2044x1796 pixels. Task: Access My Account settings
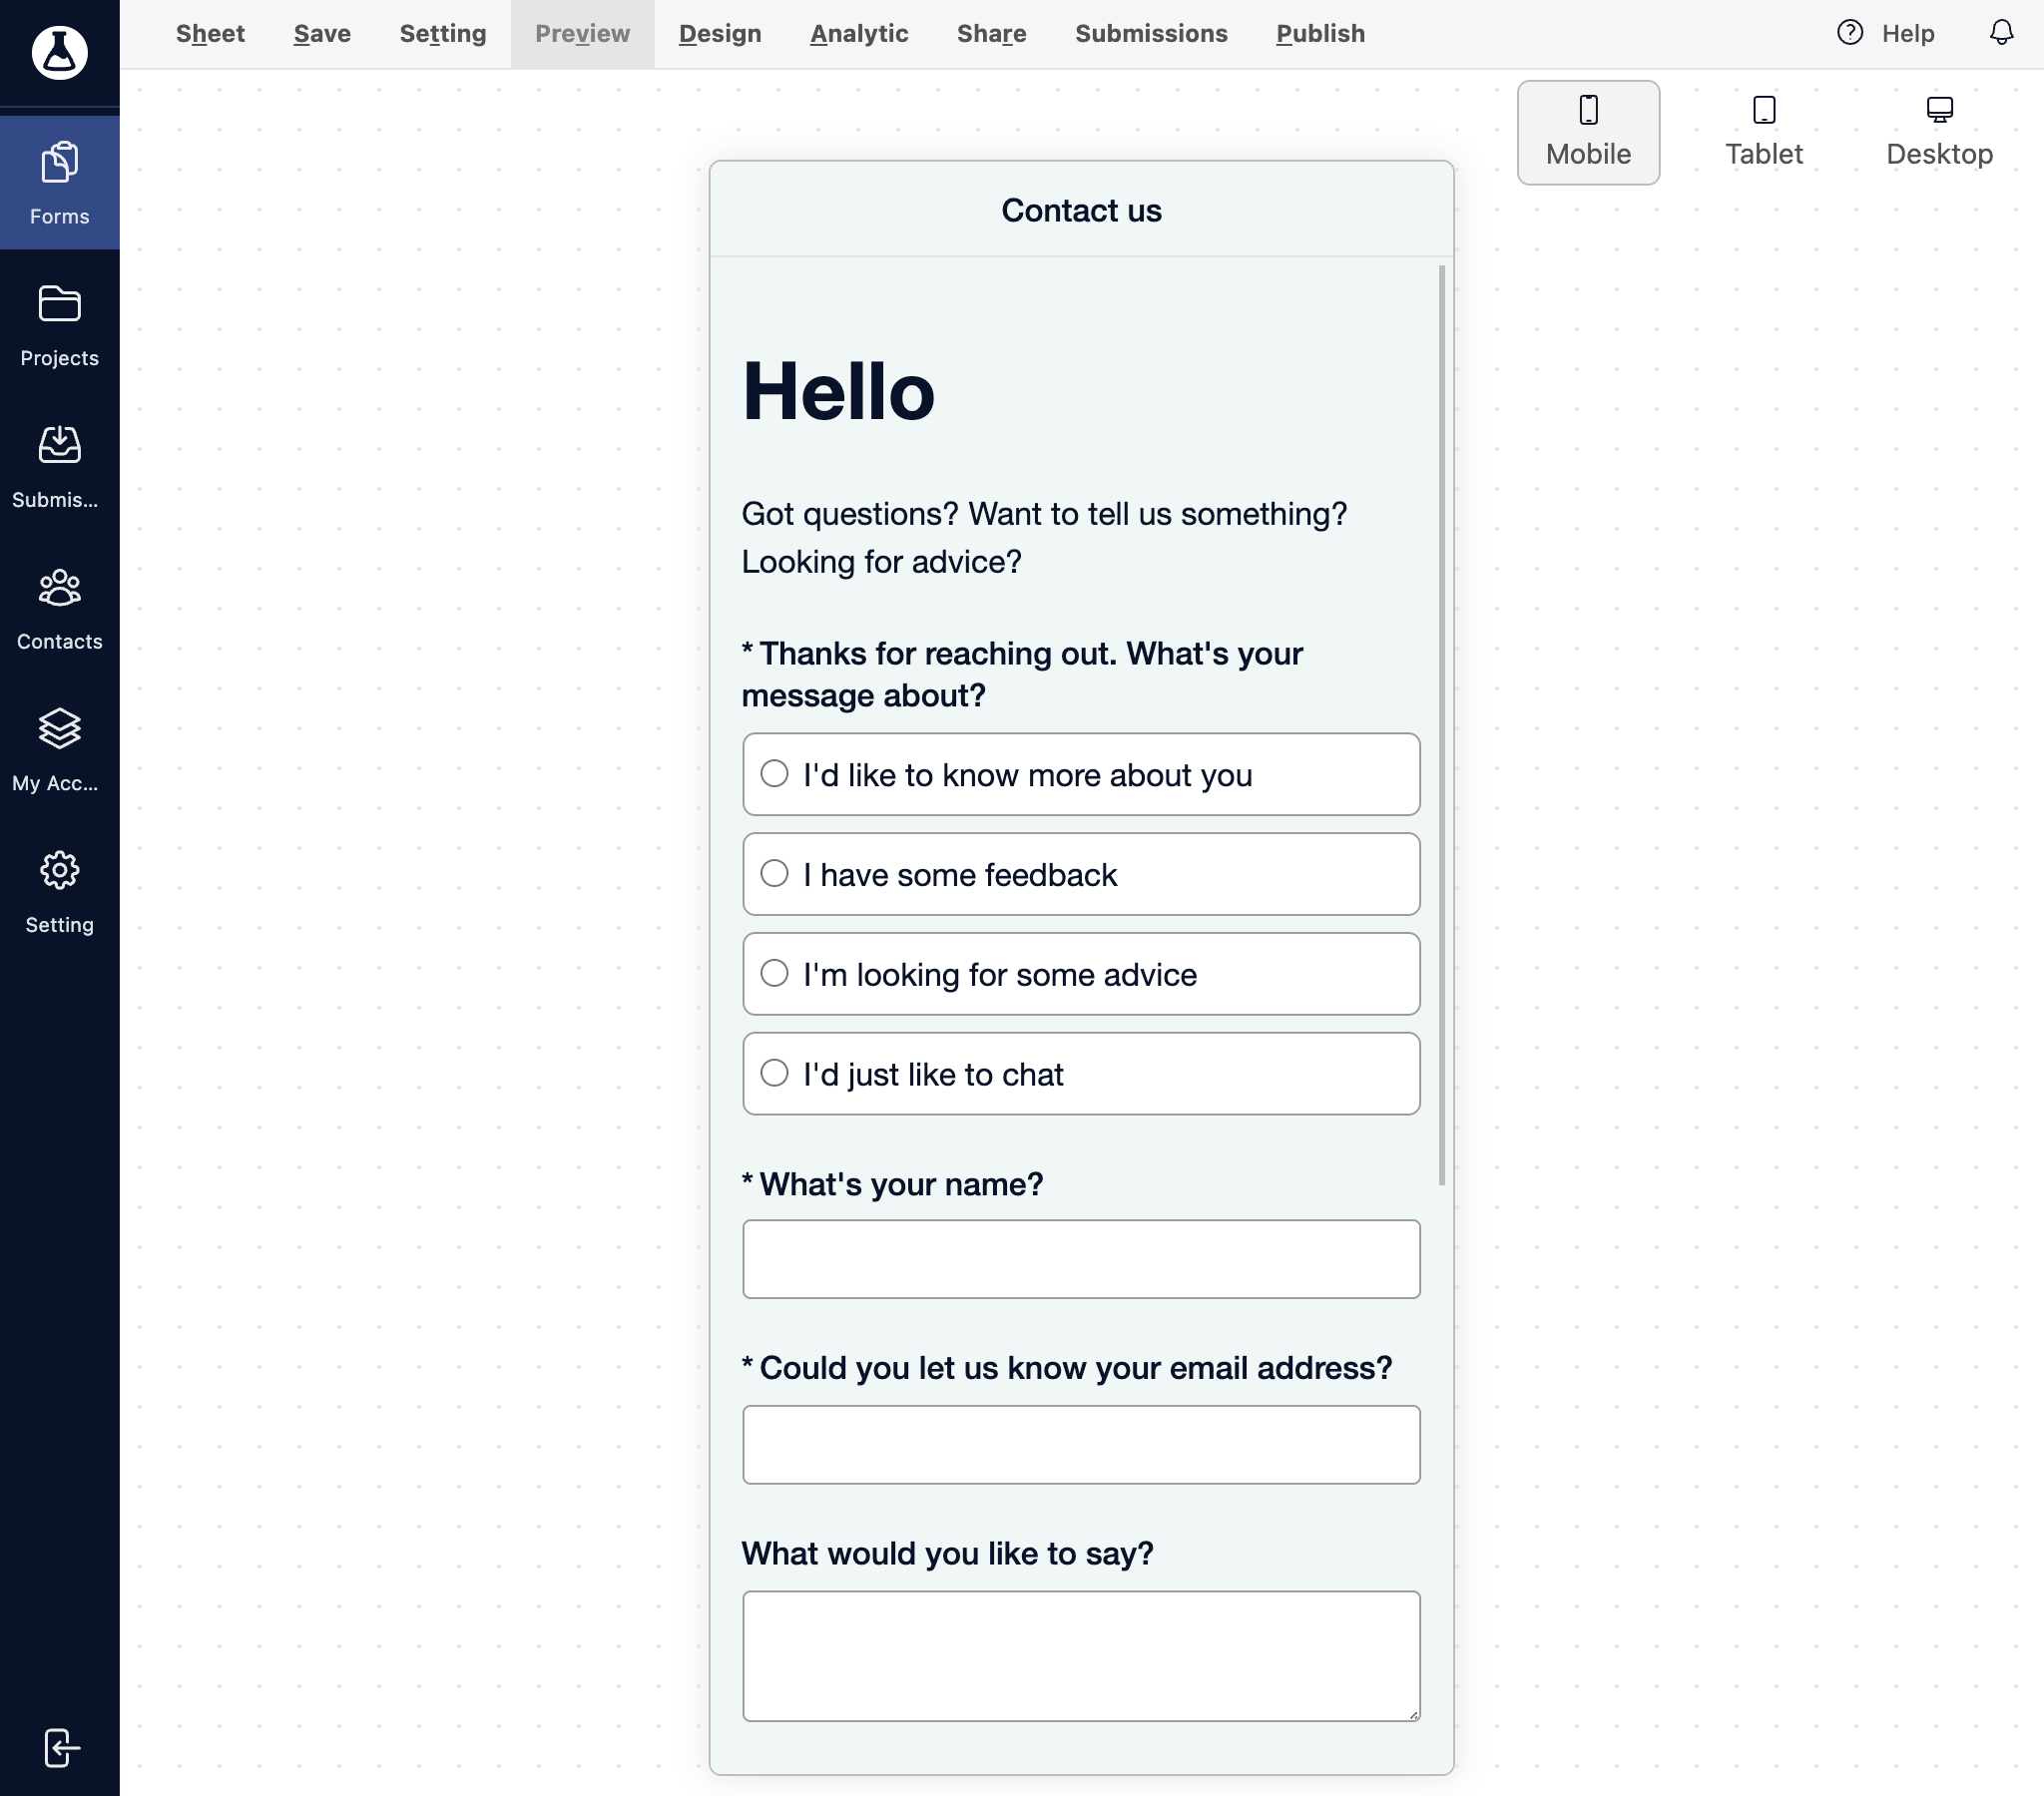[x=59, y=748]
